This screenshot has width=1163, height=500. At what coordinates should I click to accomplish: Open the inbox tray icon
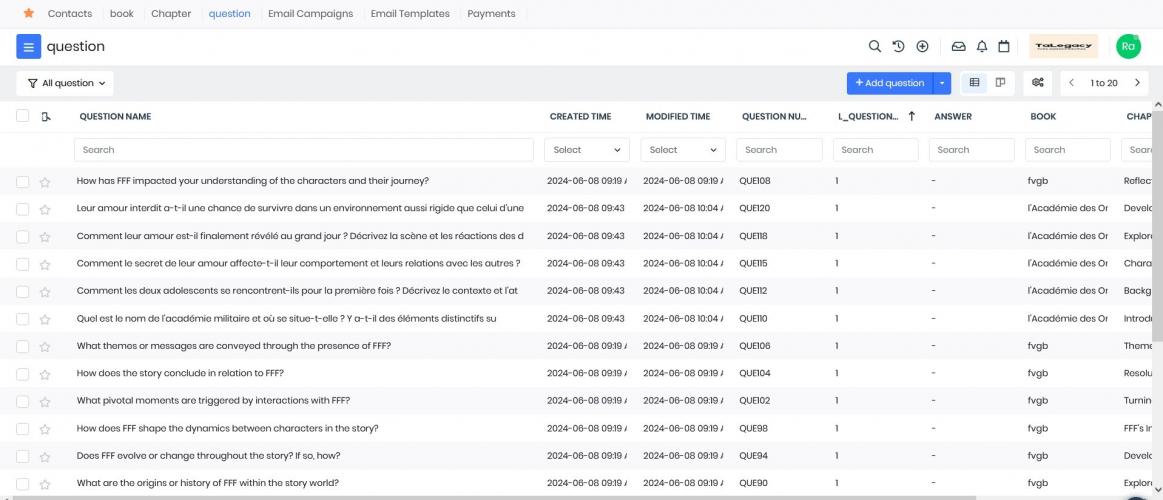pyautogui.click(x=958, y=46)
